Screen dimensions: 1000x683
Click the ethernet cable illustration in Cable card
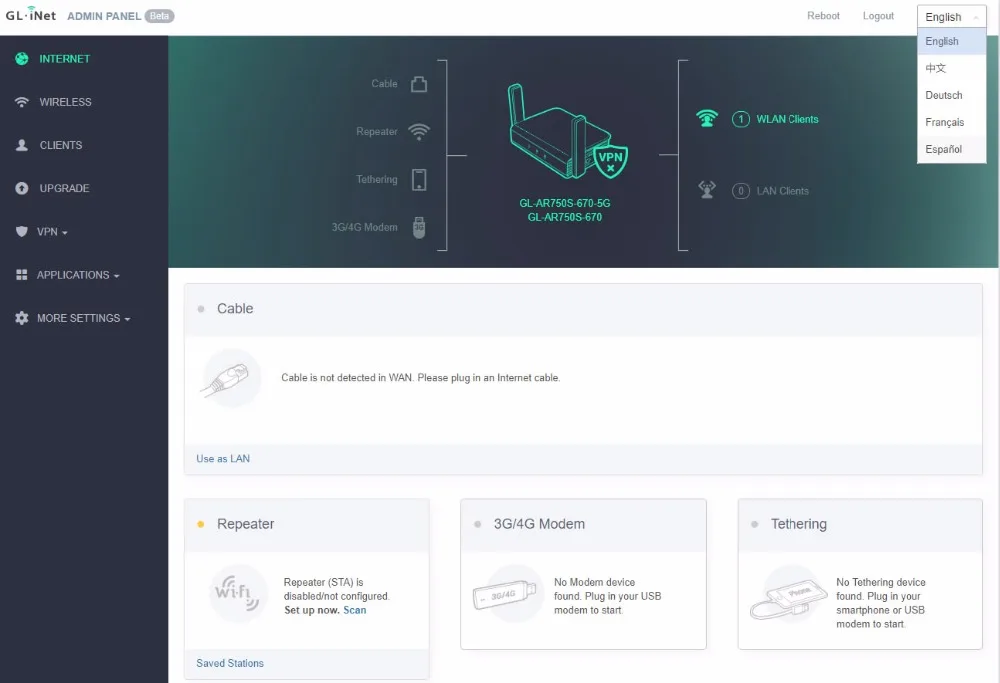[231, 378]
